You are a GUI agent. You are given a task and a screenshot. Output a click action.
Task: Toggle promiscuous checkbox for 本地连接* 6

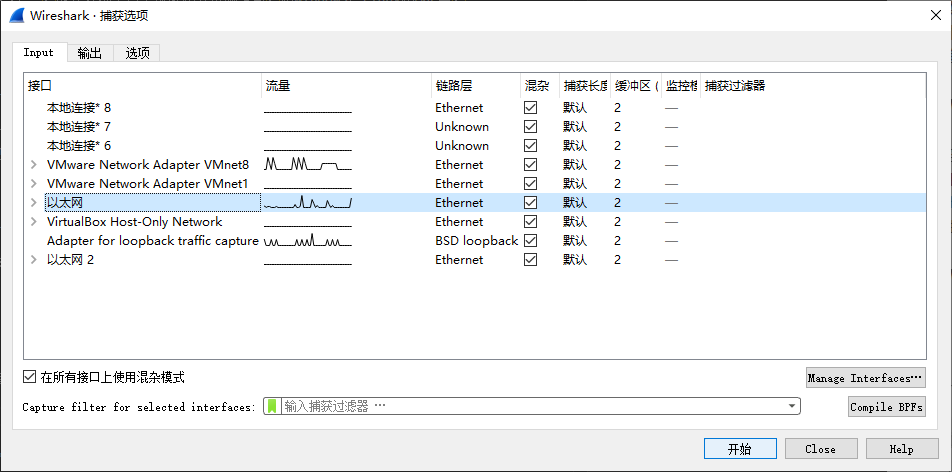point(531,146)
